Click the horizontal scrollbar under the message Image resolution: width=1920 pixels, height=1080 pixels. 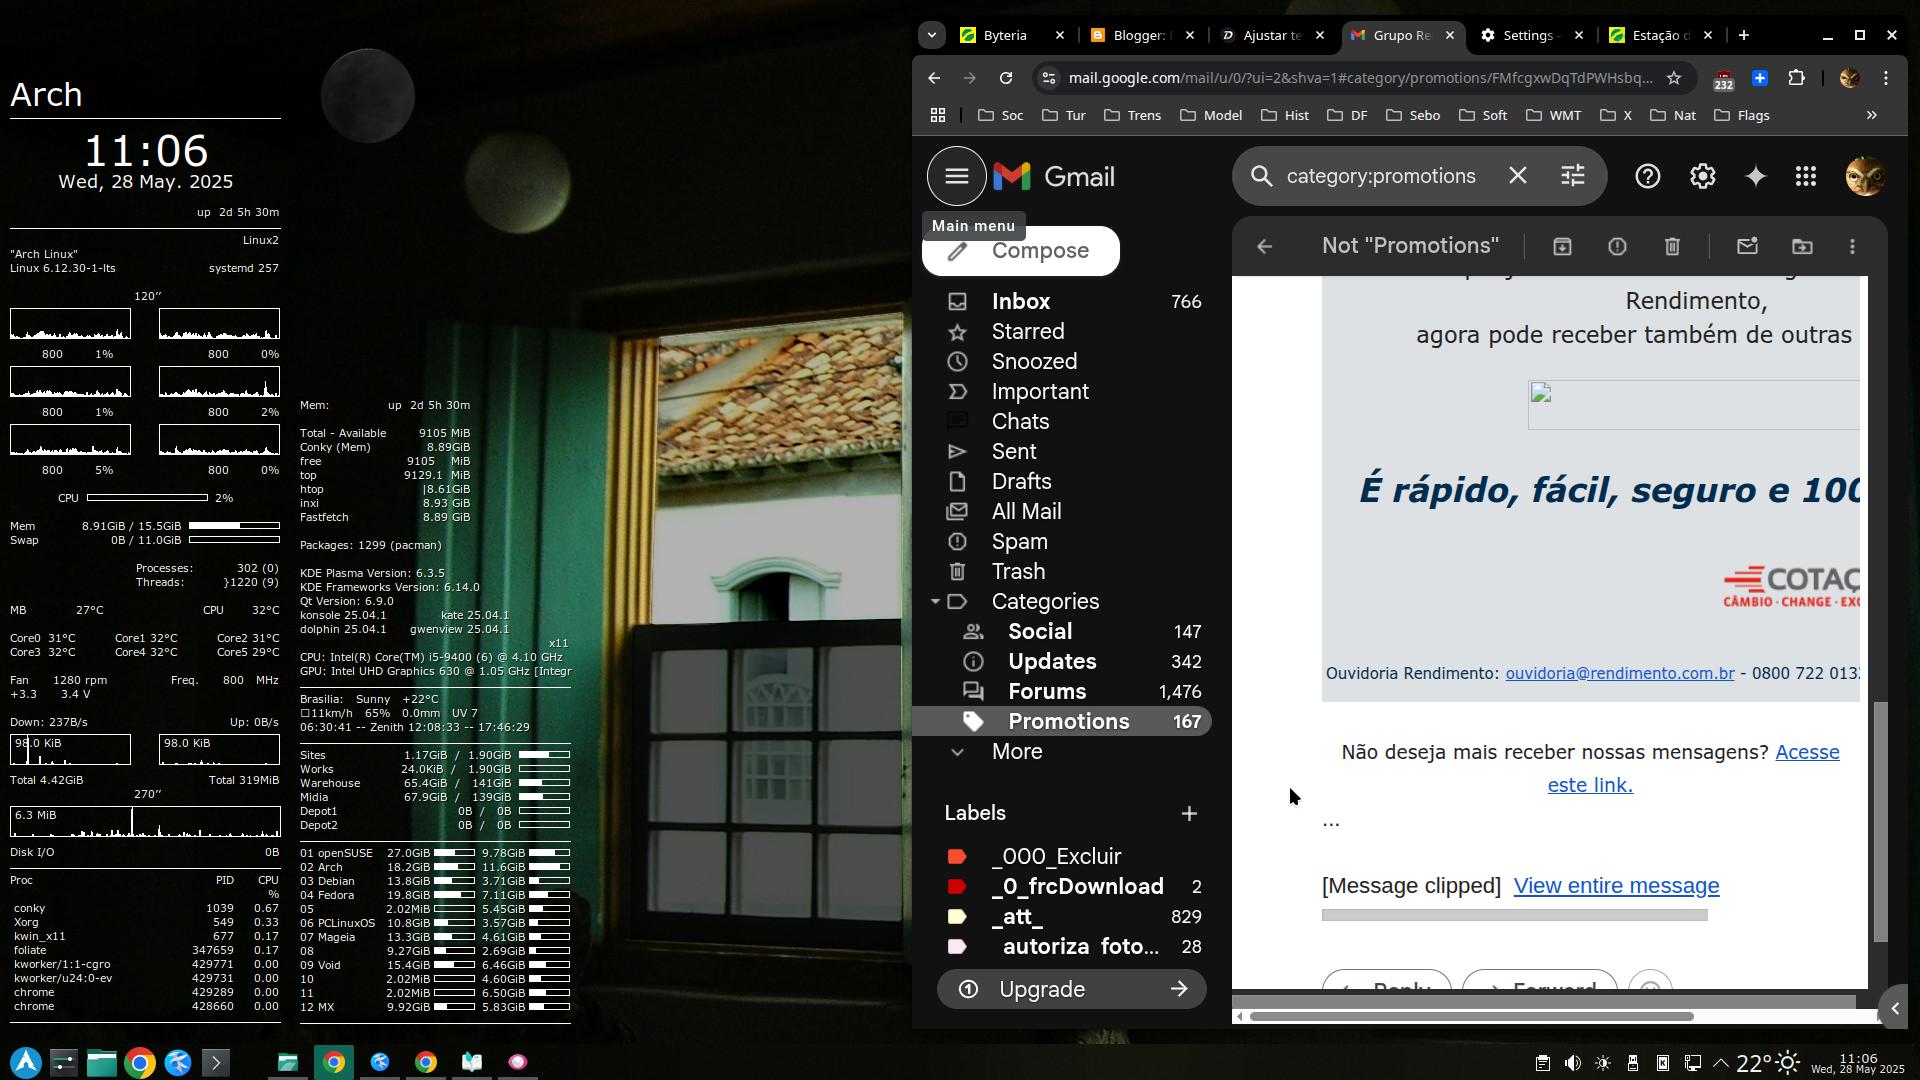tap(1470, 1017)
